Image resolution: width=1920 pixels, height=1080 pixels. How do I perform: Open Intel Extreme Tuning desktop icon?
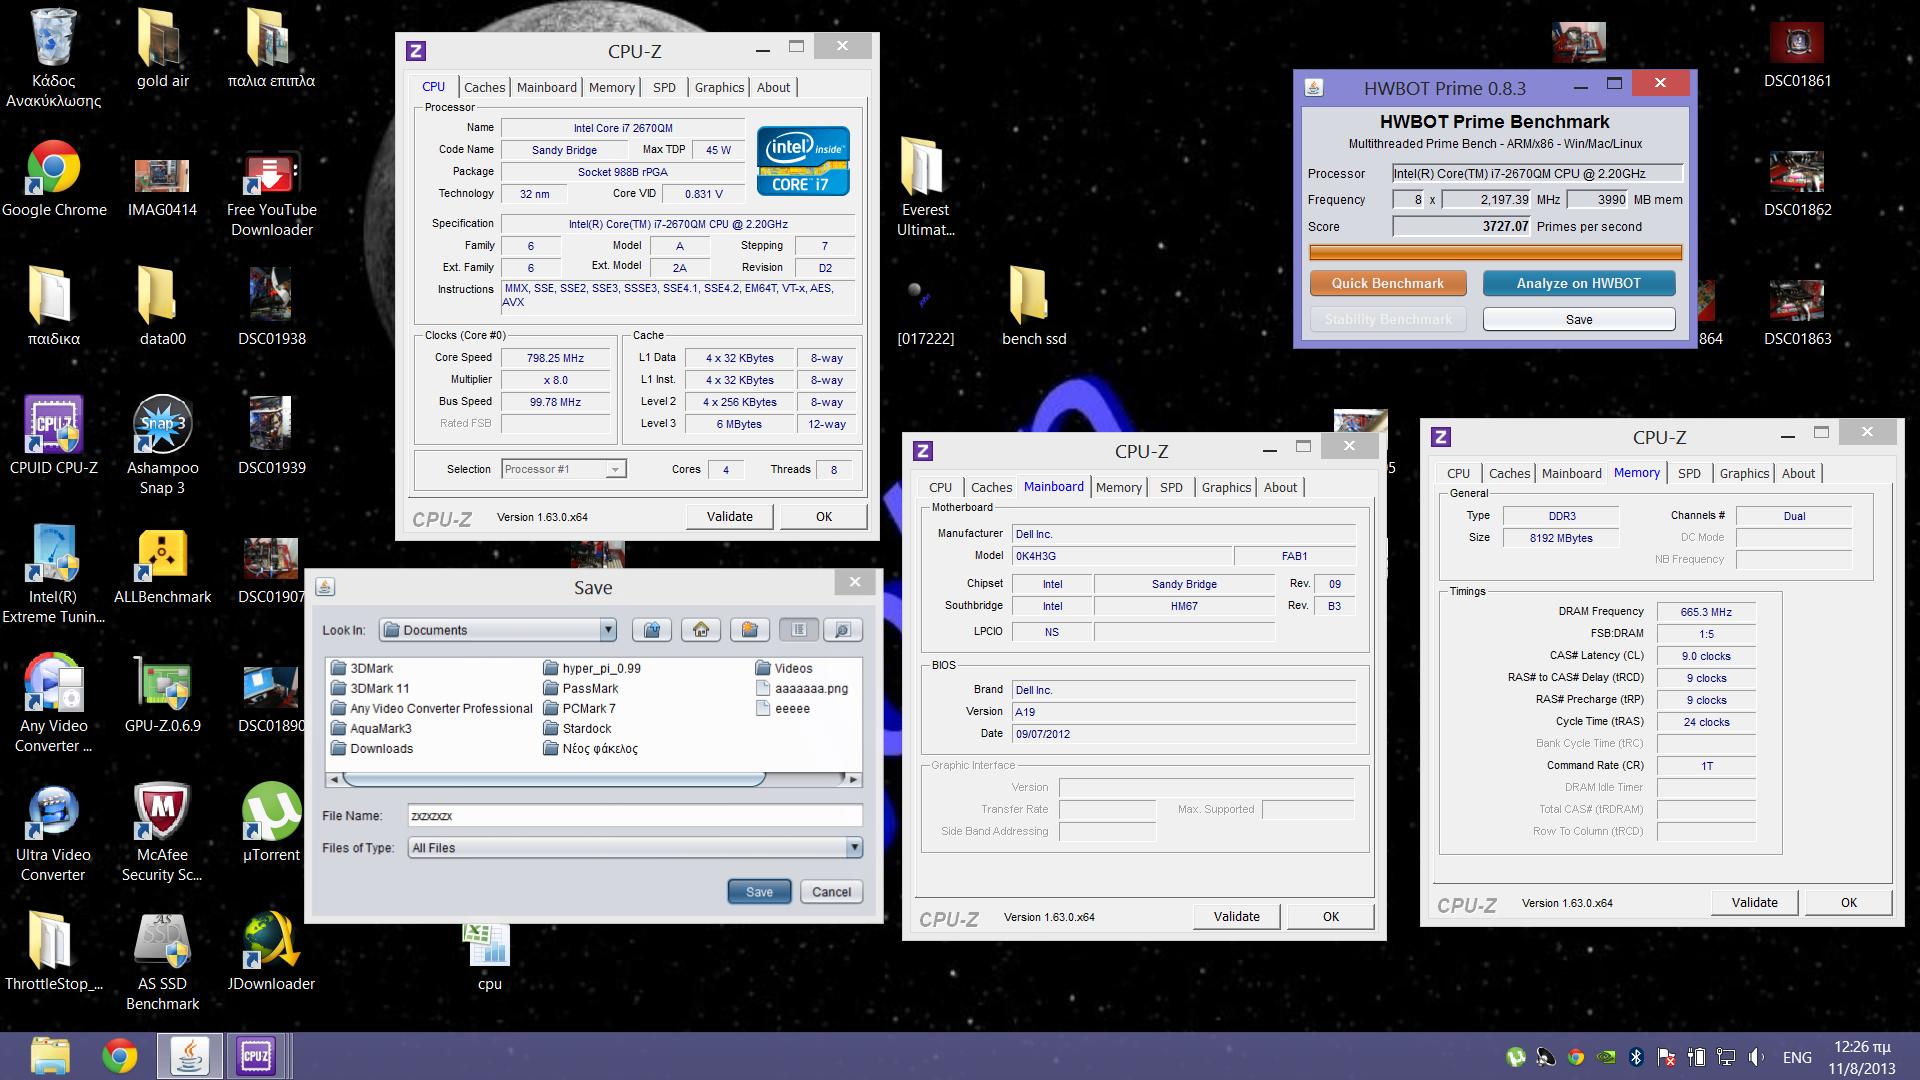click(54, 575)
